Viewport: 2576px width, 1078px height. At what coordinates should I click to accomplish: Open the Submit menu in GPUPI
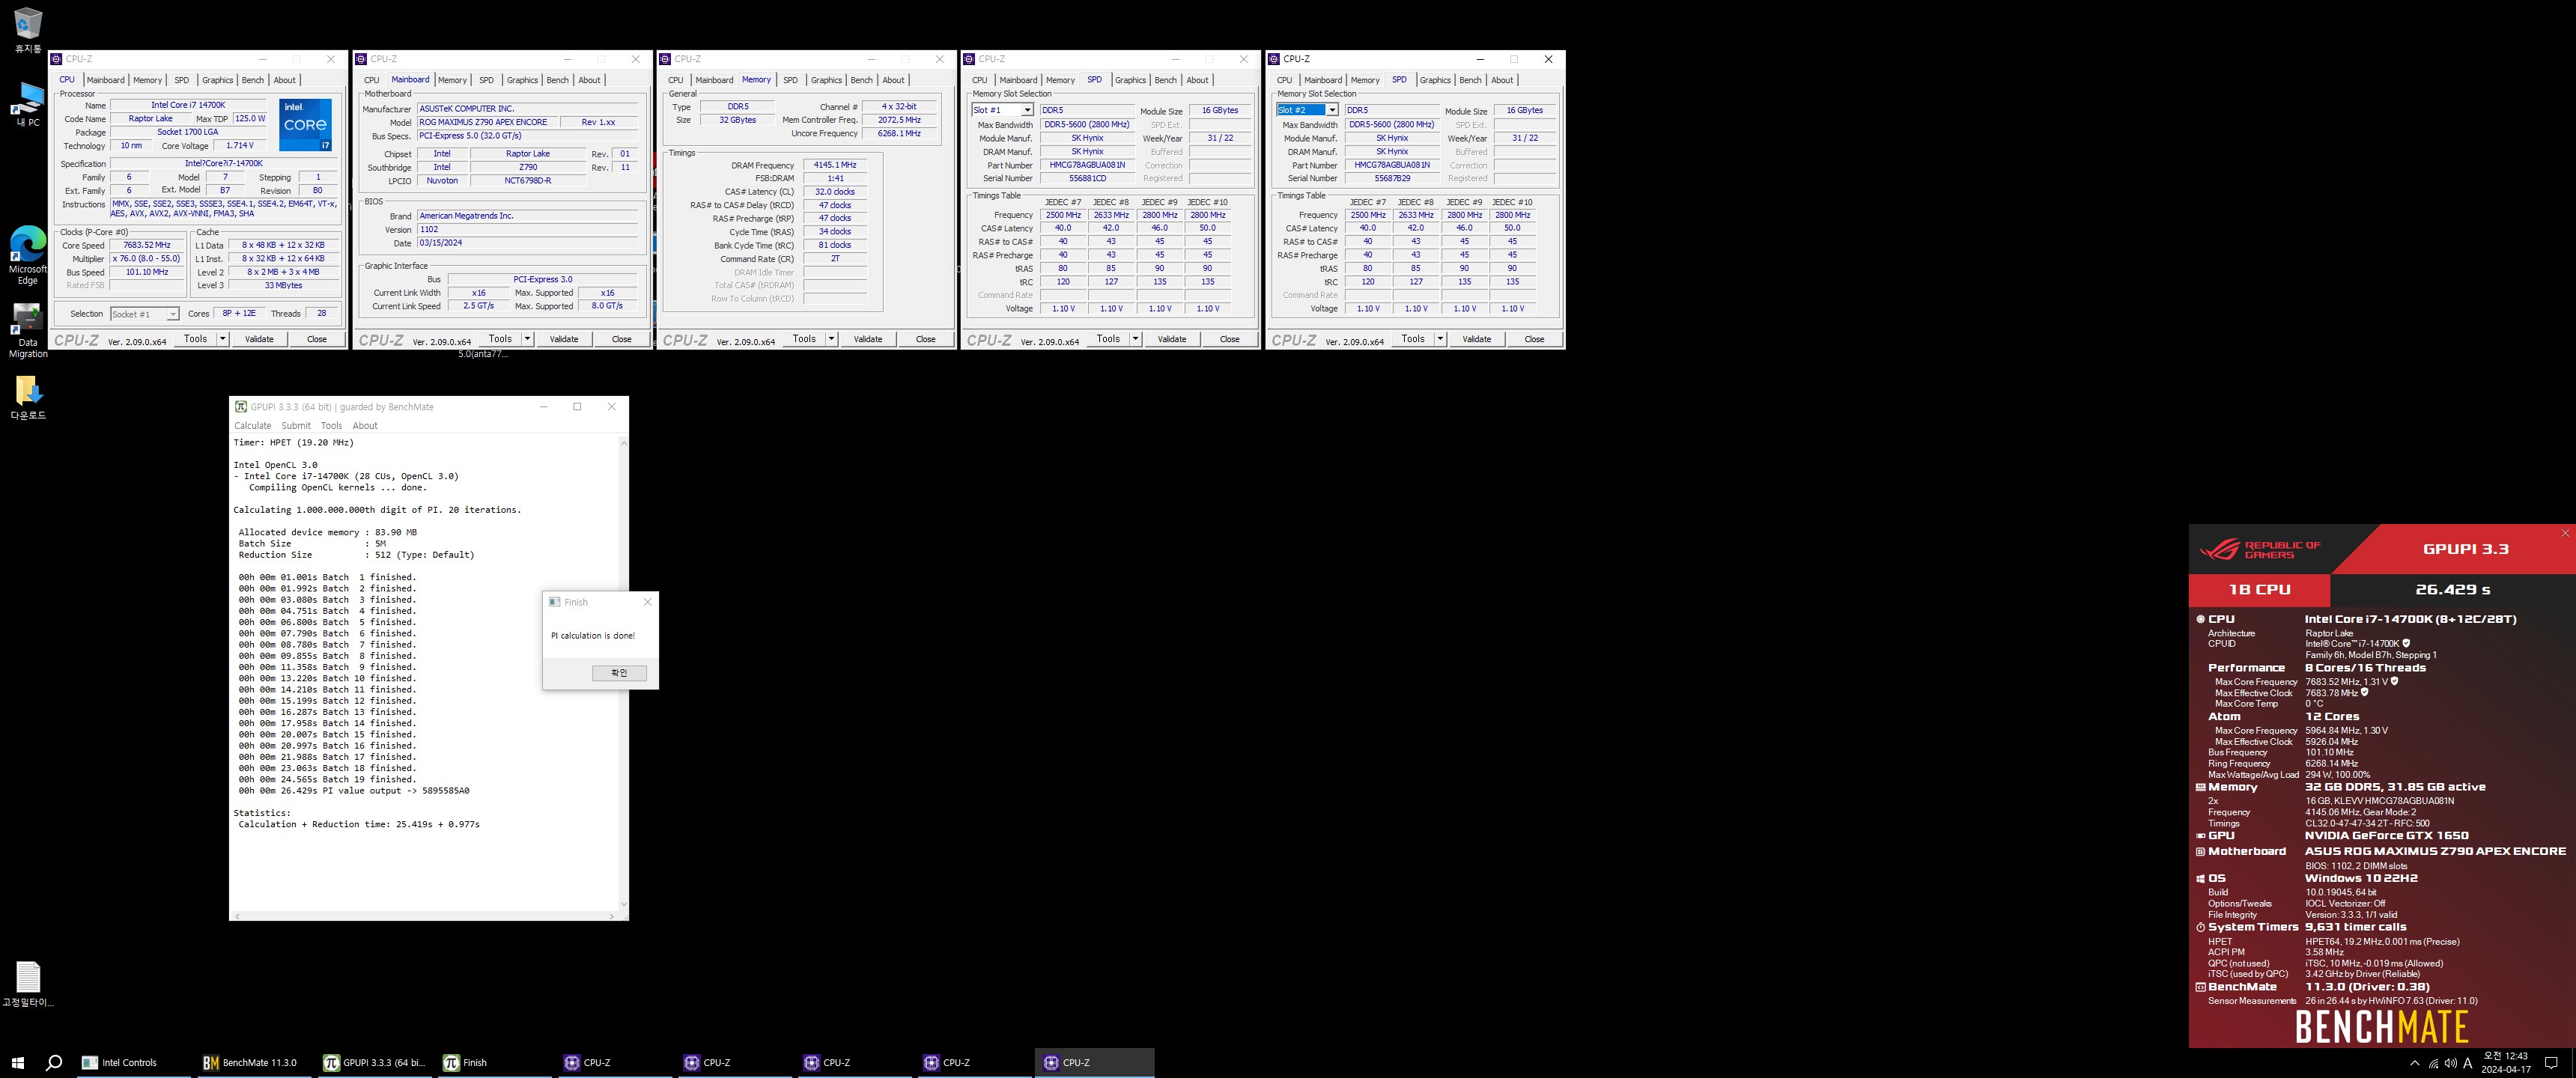(x=296, y=425)
